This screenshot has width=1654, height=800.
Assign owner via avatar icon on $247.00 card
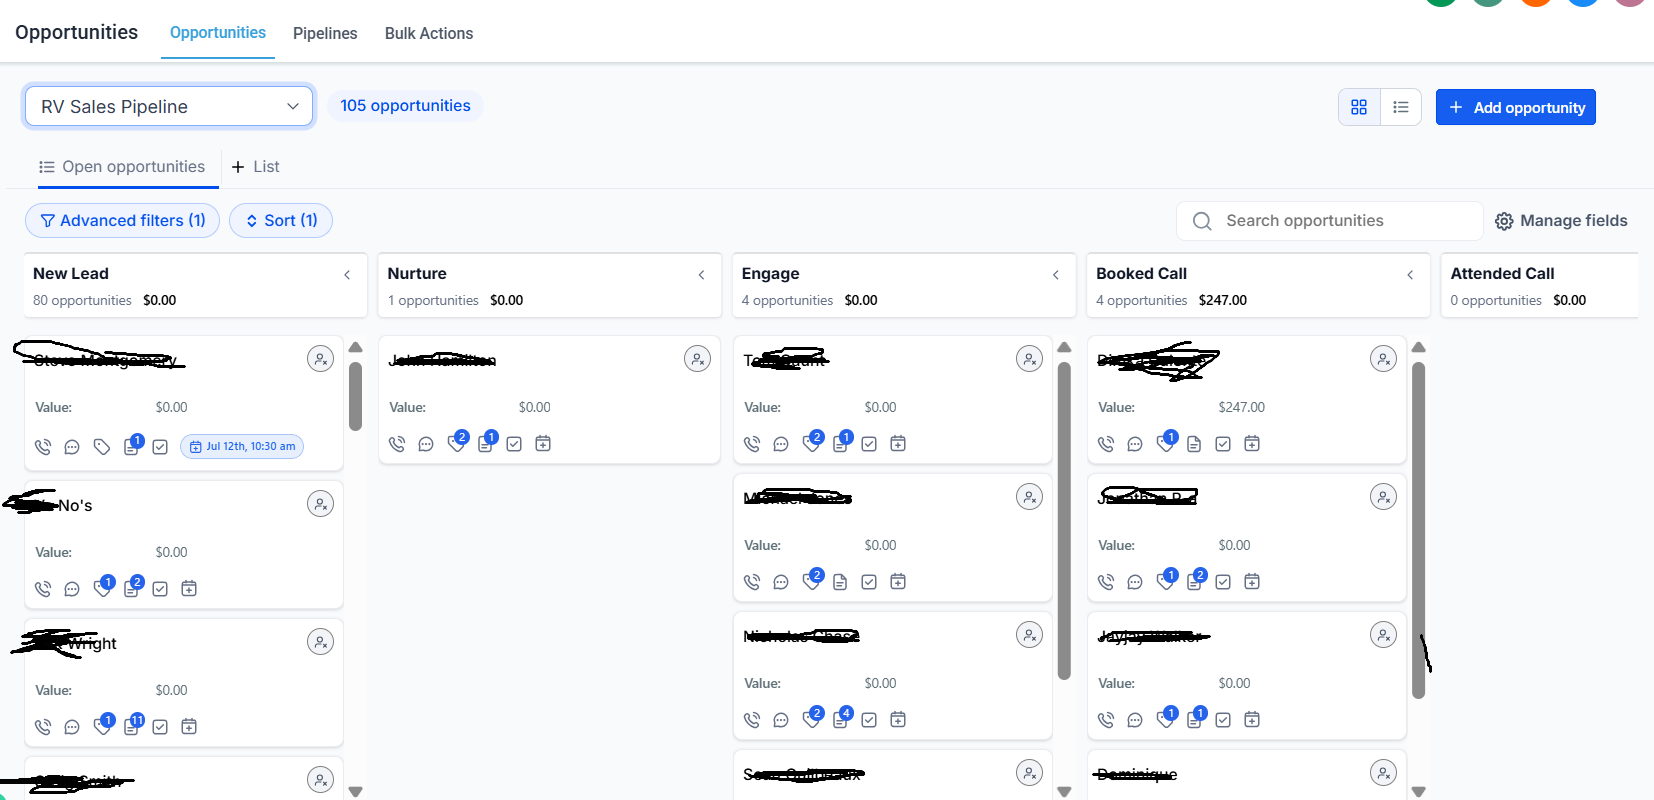(1383, 359)
